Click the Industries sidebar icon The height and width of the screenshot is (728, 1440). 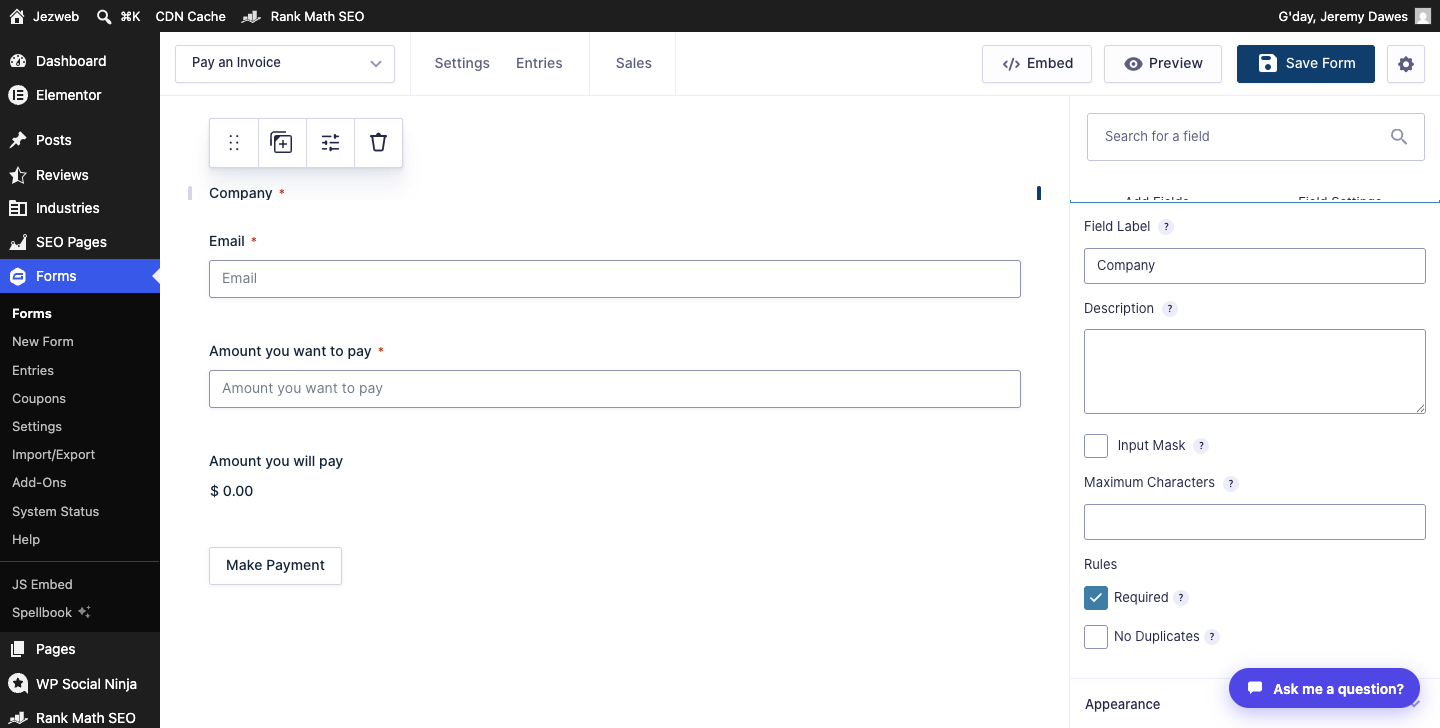coord(18,208)
